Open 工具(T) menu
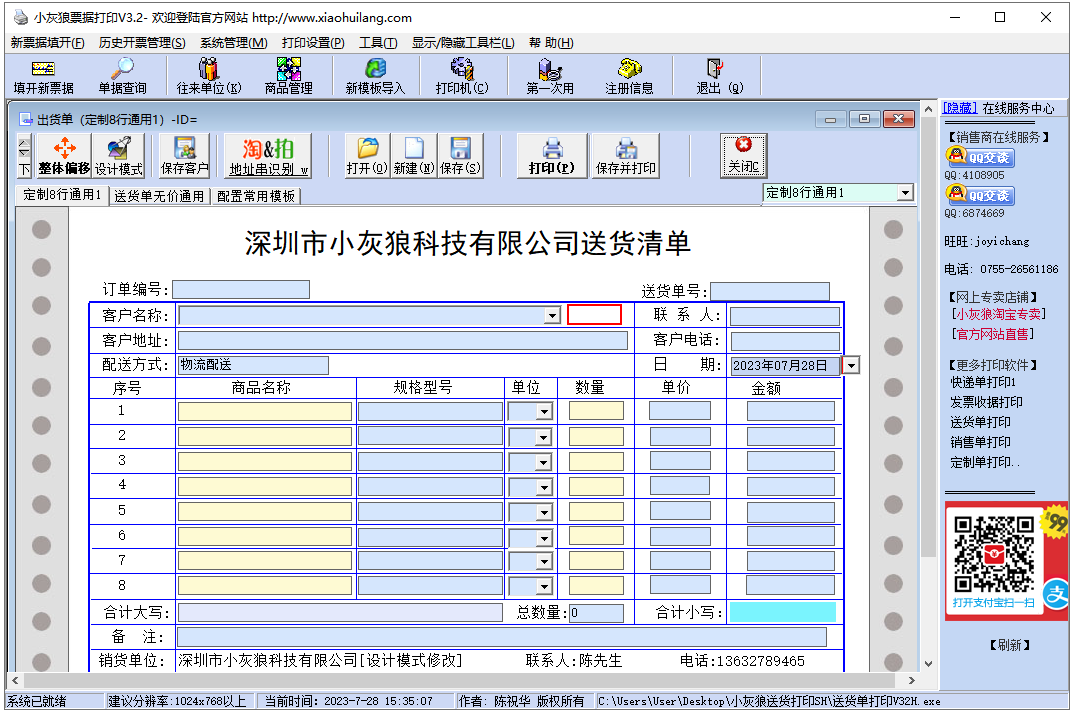This screenshot has width=1073, height=713. tap(378, 42)
